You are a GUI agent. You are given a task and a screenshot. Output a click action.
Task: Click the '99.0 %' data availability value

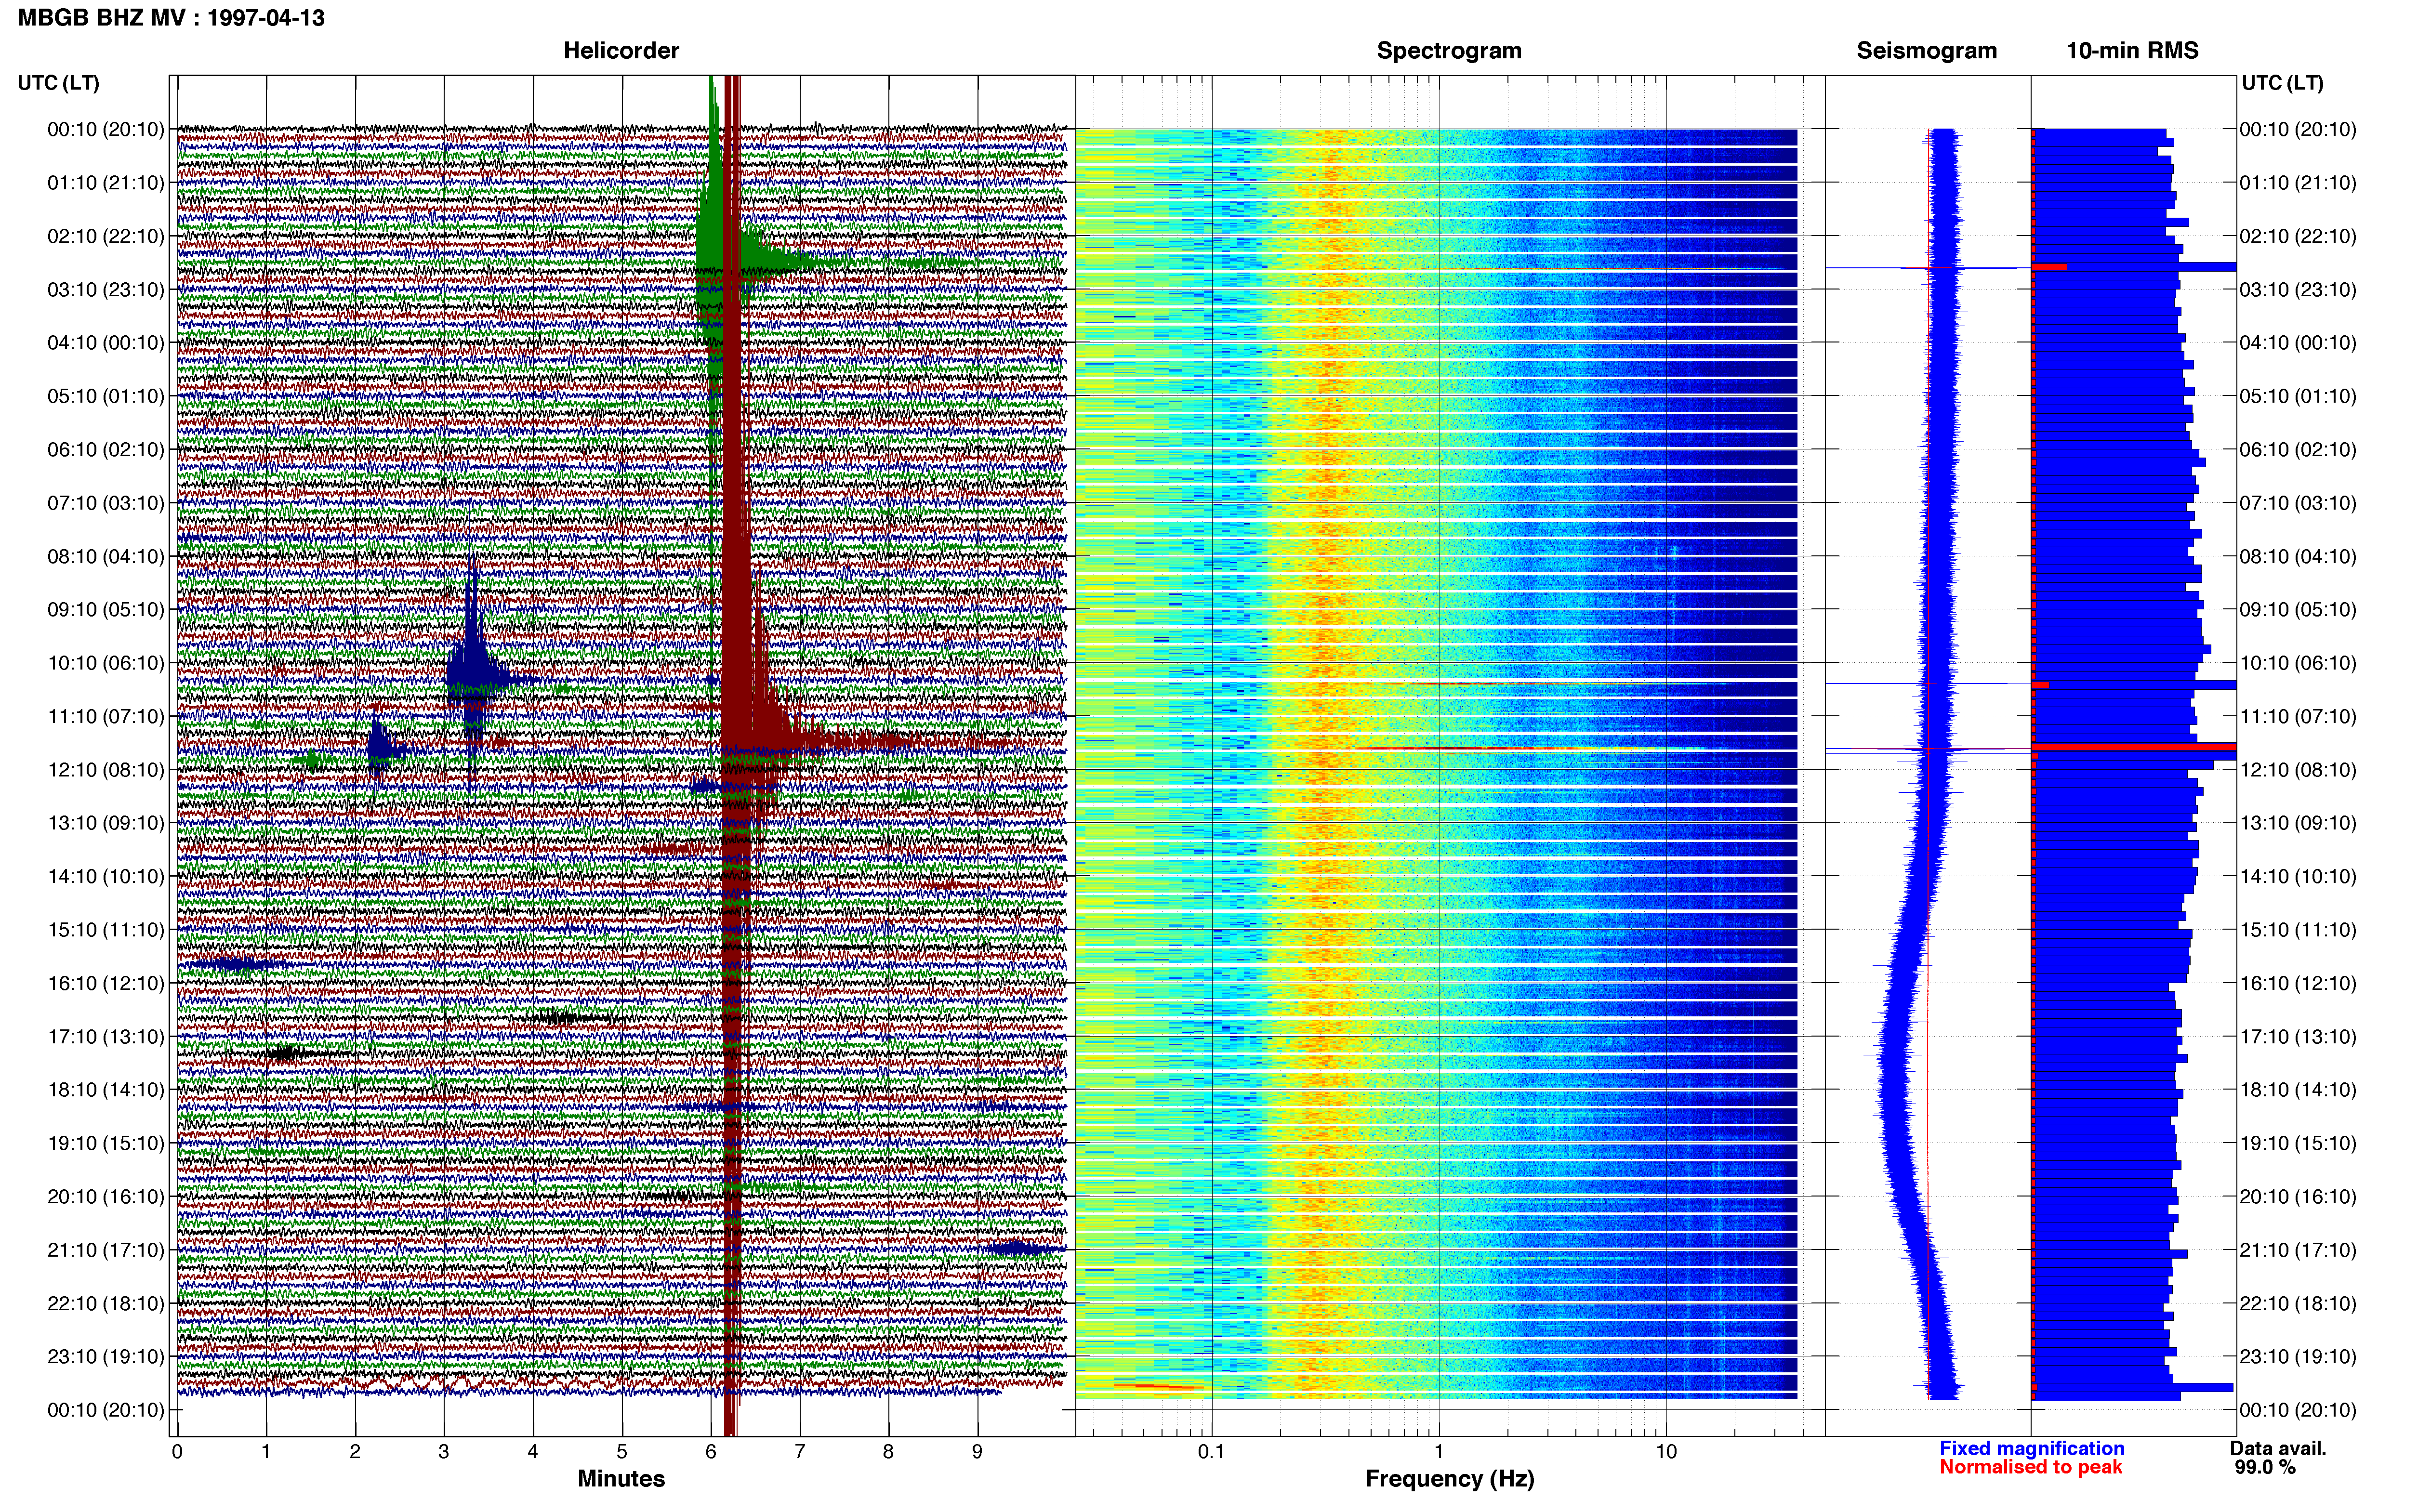coord(2265,1467)
